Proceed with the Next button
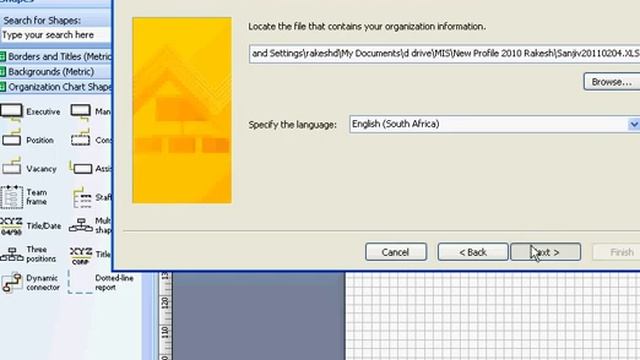This screenshot has width=640, height=360. coord(546,252)
